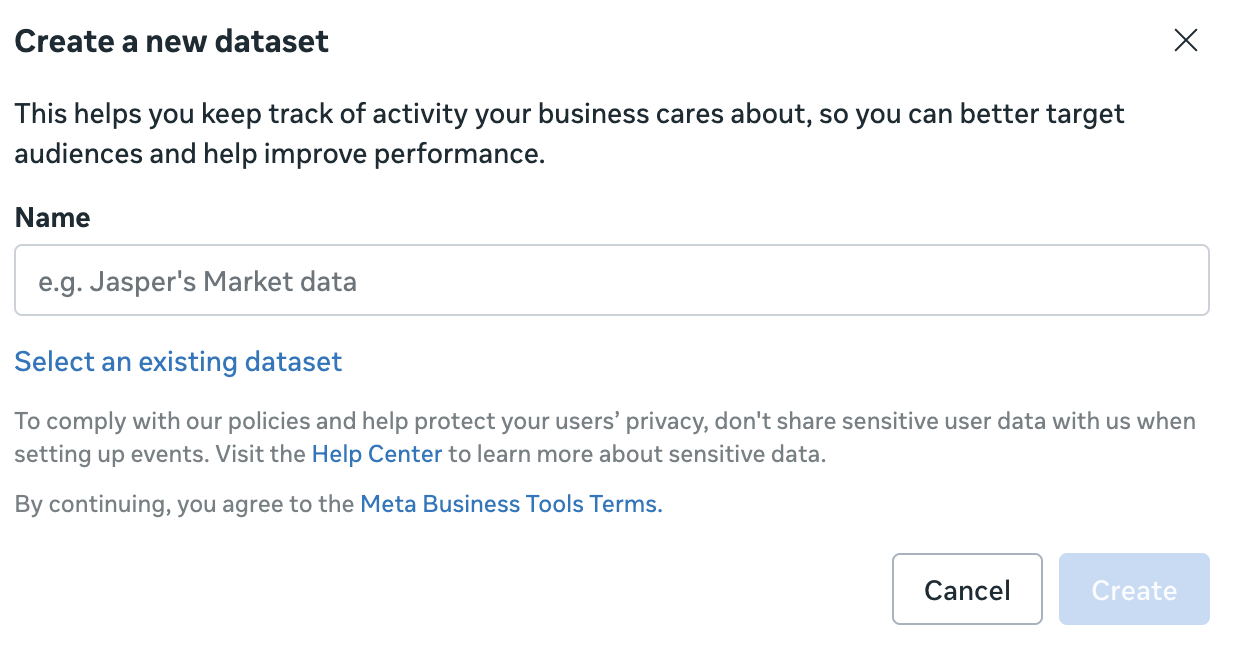Close the Create a new dataset dialog
This screenshot has width=1234, height=650.
(1185, 40)
